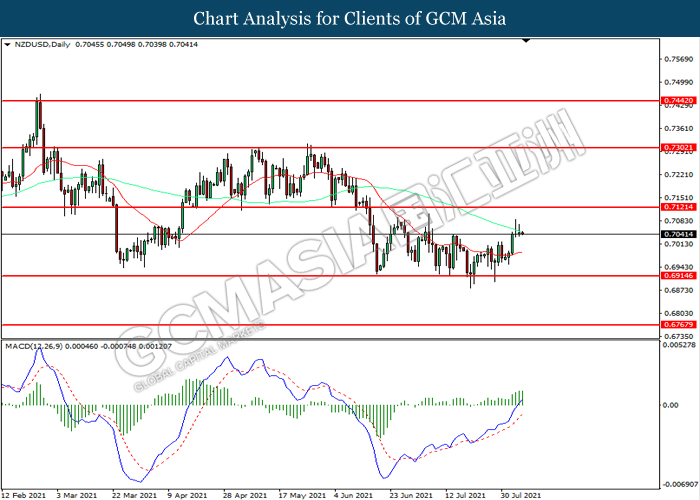Click the 28 Apr 2021 date marker
700x500 pixels.
245,496
